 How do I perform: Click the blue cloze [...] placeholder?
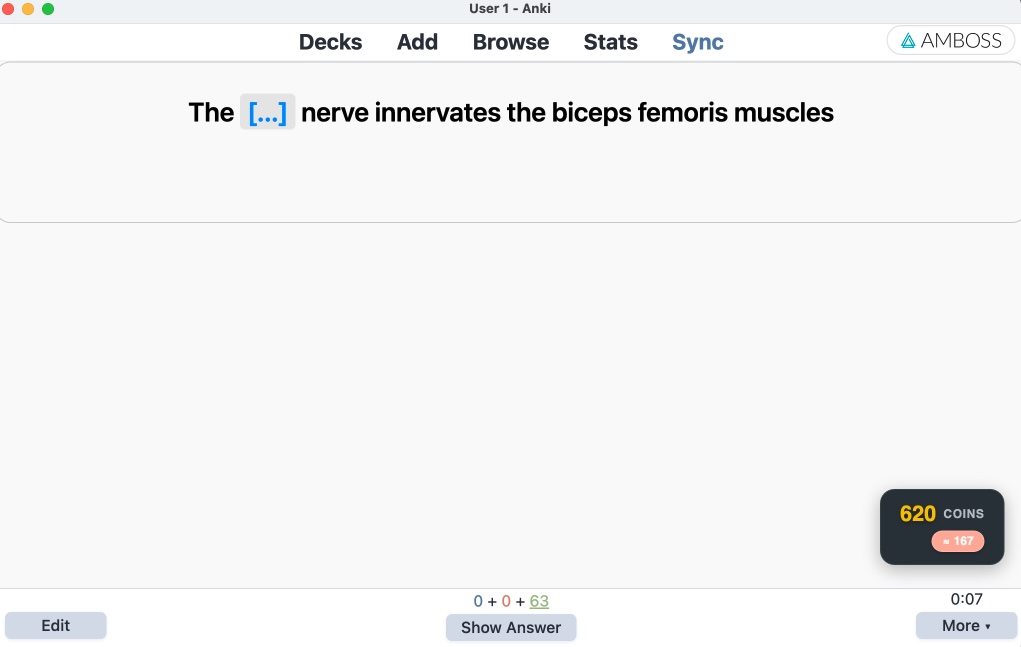(x=267, y=112)
